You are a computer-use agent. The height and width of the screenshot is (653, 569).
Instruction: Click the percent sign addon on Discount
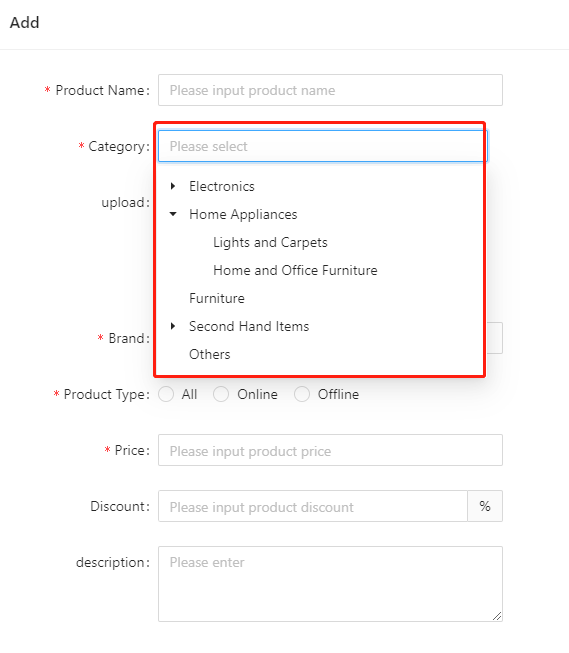[485, 506]
